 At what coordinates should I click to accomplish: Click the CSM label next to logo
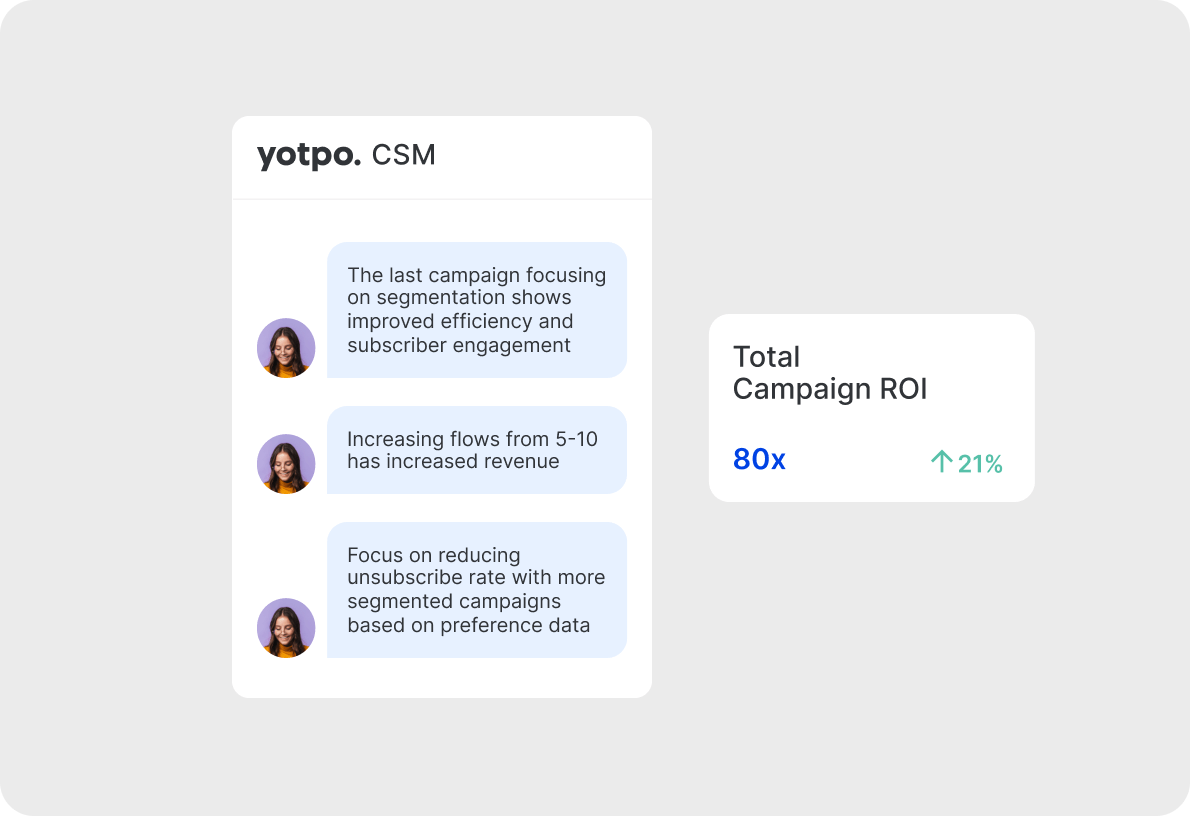[404, 155]
